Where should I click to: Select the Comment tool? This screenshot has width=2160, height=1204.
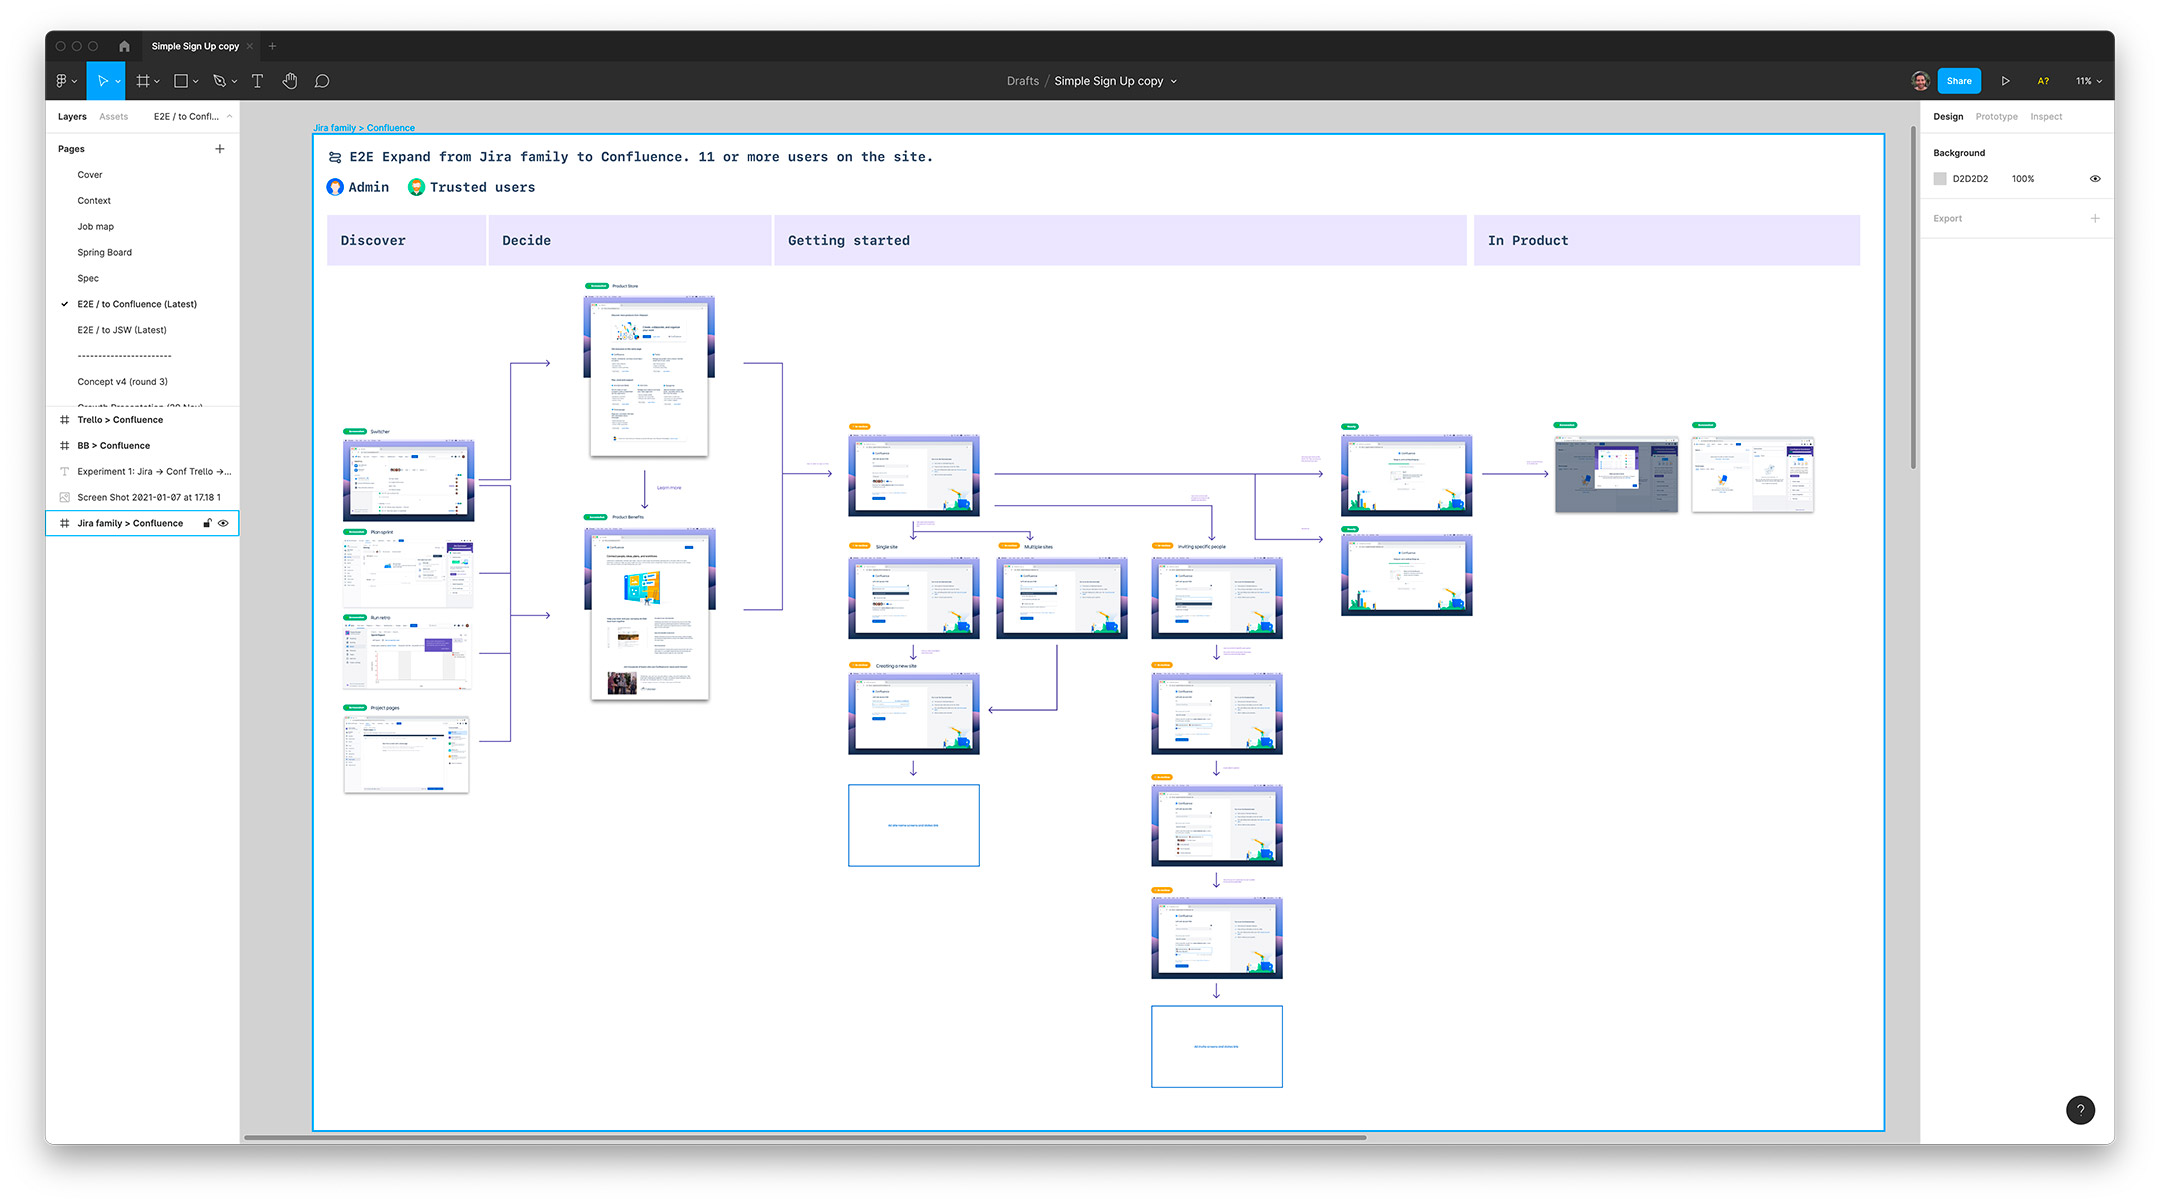(322, 81)
